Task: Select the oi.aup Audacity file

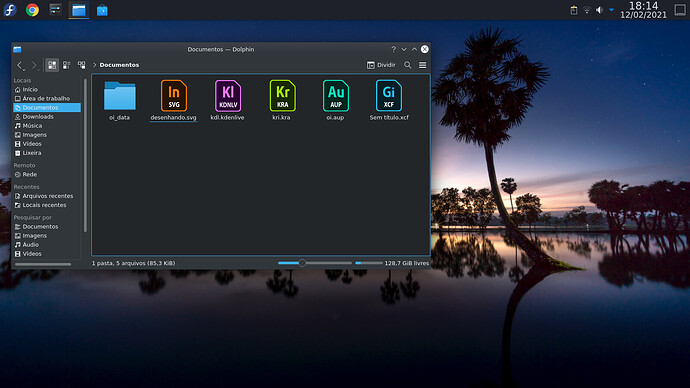Action: pyautogui.click(x=335, y=100)
